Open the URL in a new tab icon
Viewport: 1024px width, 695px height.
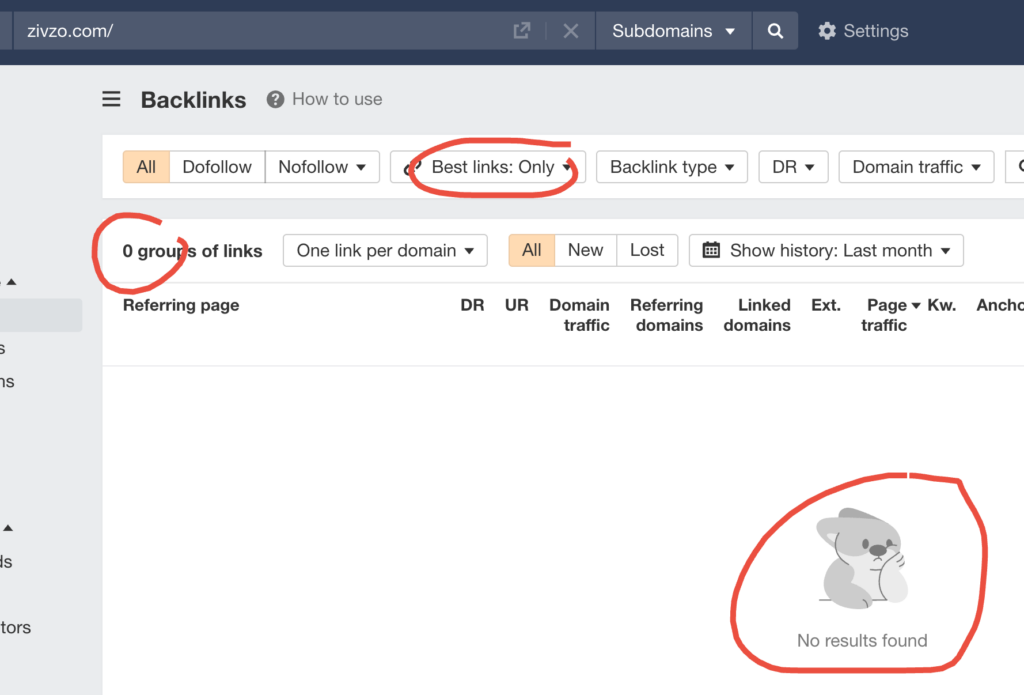(x=522, y=31)
